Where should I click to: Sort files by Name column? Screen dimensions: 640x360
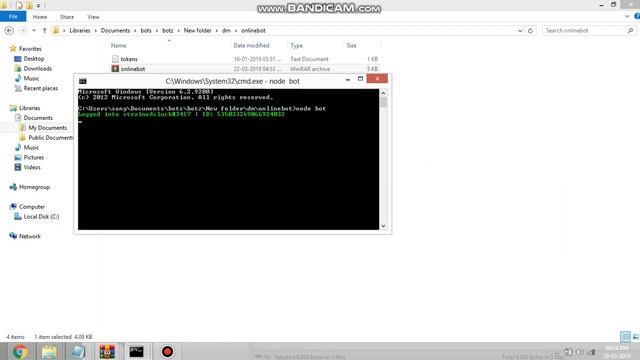coord(119,45)
